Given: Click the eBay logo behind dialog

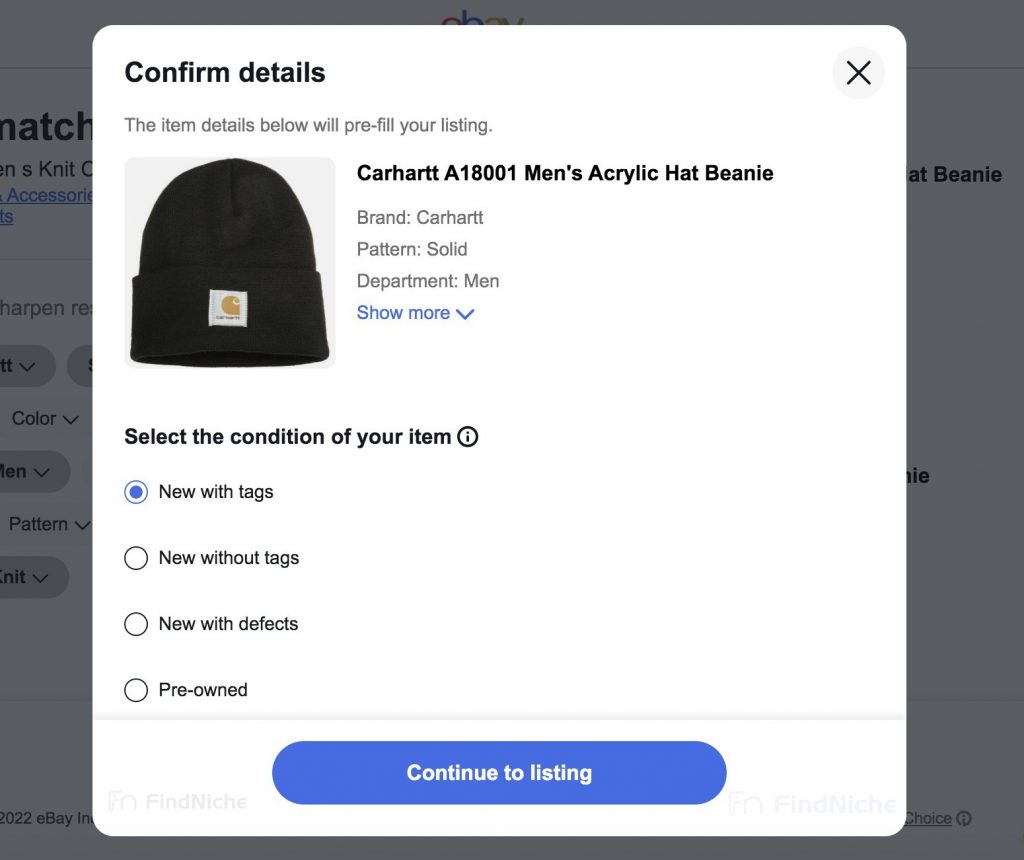Looking at the screenshot, I should tap(482, 17).
